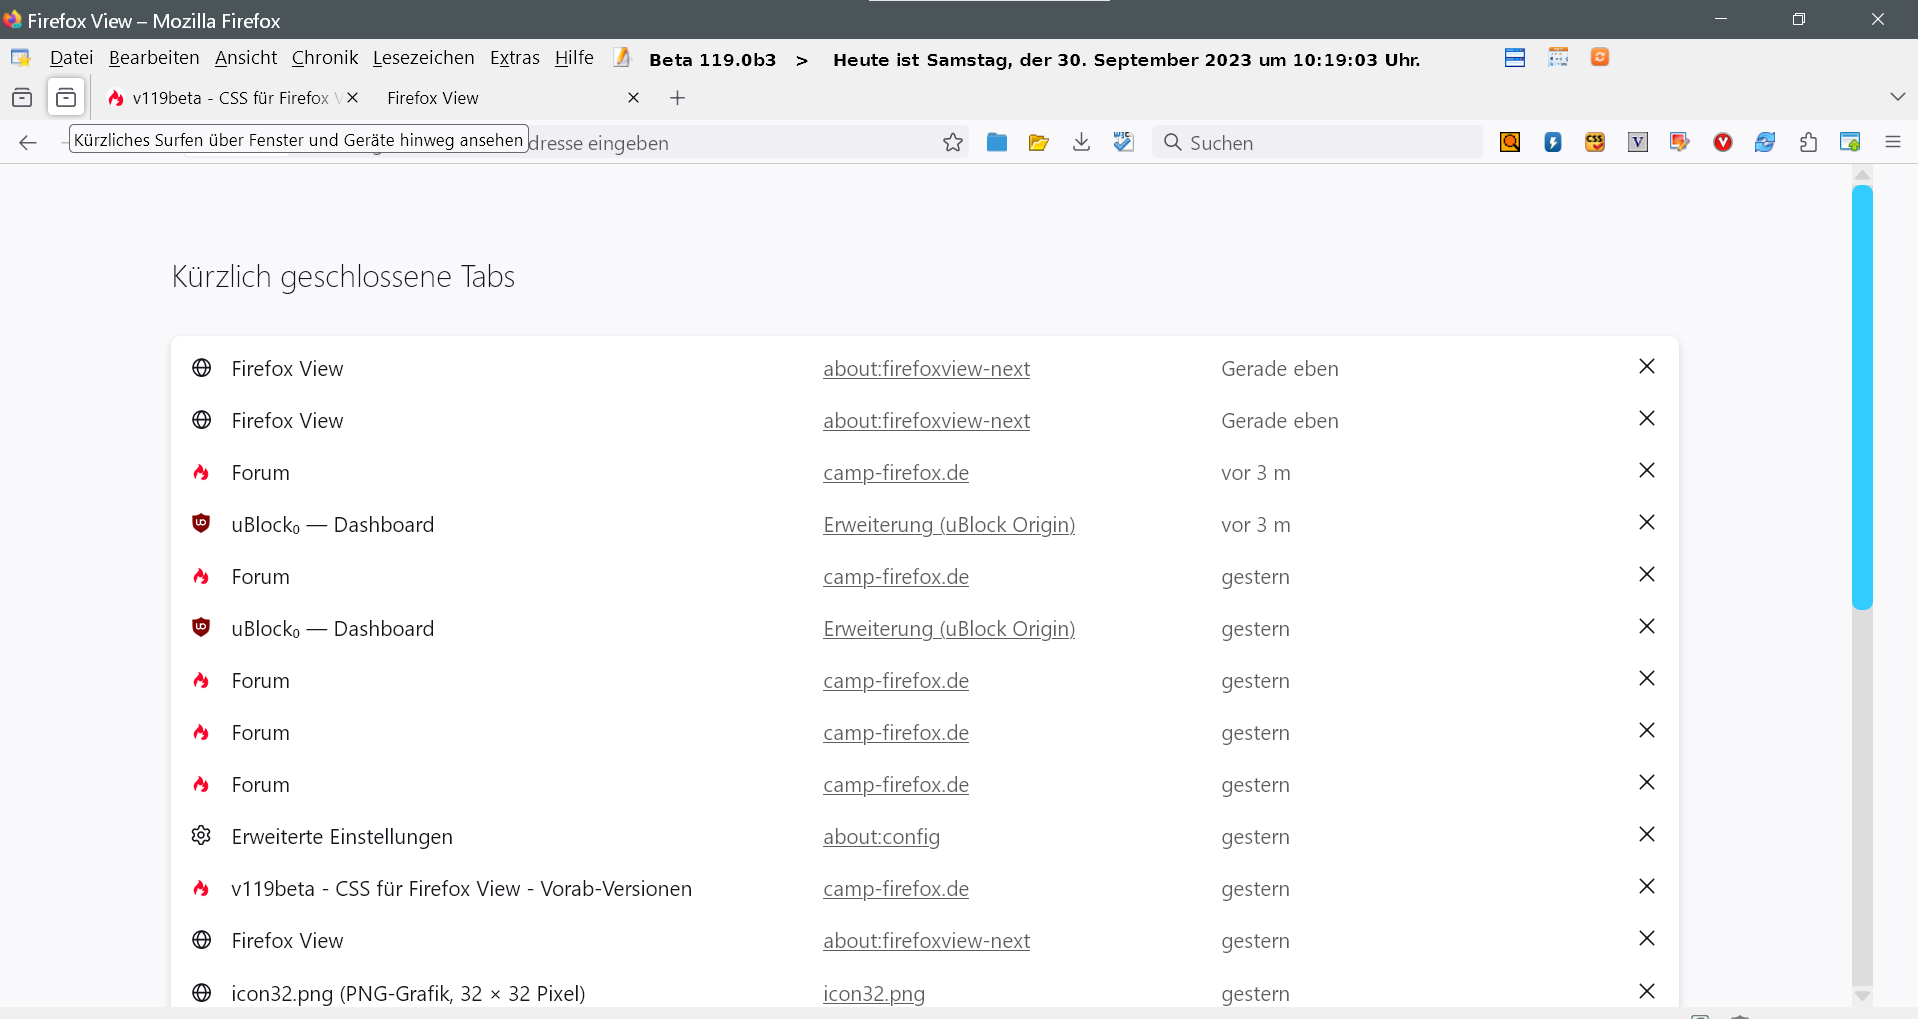Image resolution: width=1918 pixels, height=1019 pixels.
Task: Dismiss the v119beta Vorab-Versionen entry
Action: 1647,886
